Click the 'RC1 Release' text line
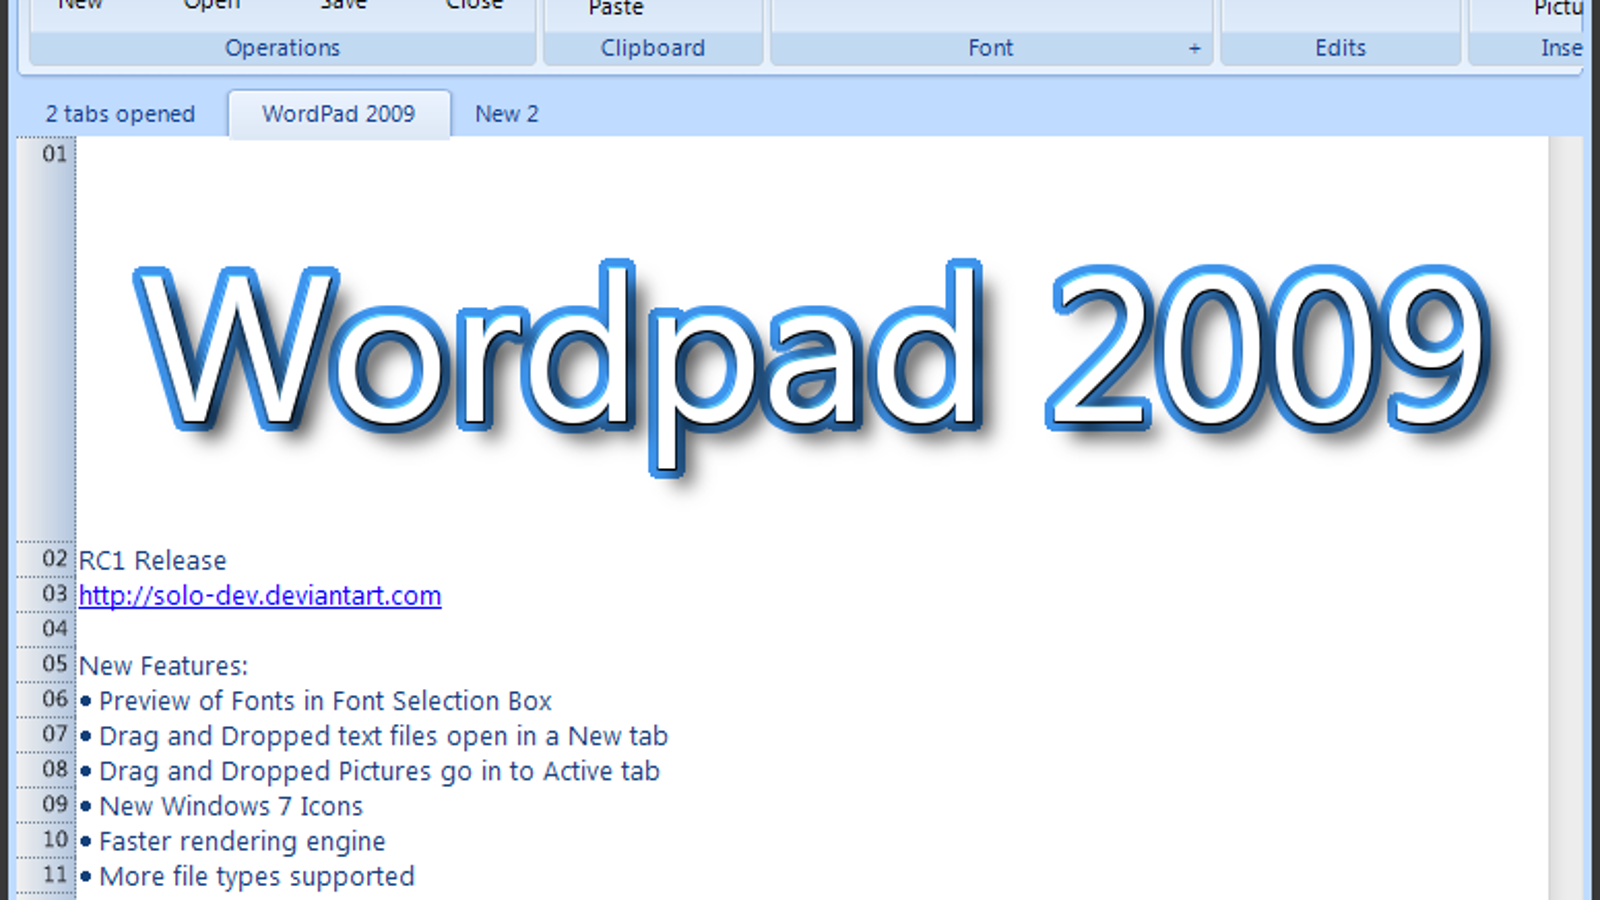The width and height of the screenshot is (1600, 900). (153, 561)
